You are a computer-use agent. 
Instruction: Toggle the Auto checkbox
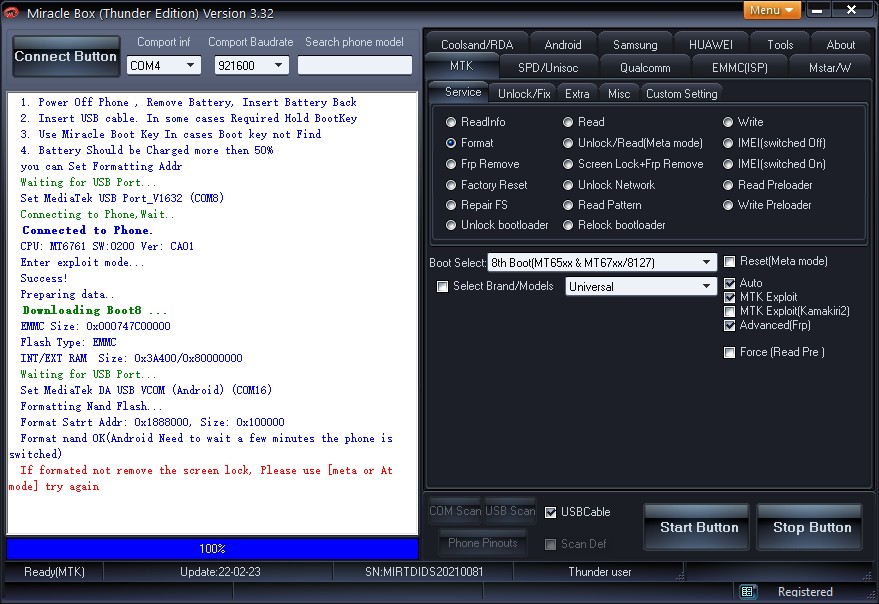[x=729, y=283]
